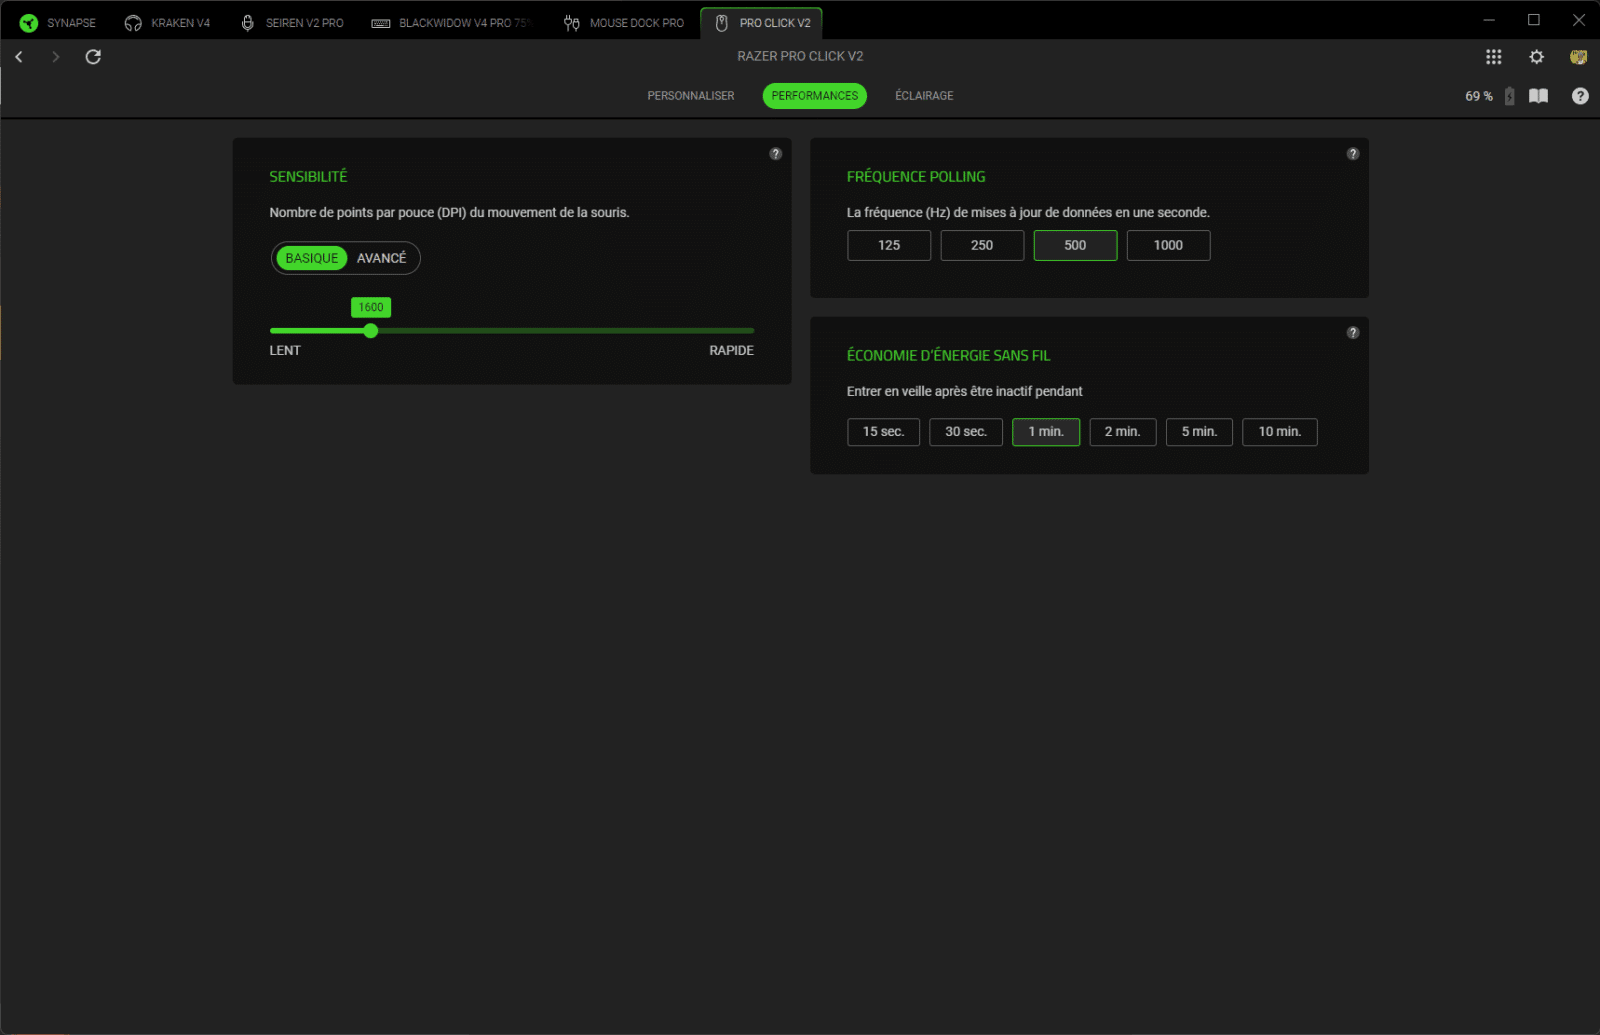Click the Seiren microphone icon
The height and width of the screenshot is (1035, 1600).
[248, 23]
